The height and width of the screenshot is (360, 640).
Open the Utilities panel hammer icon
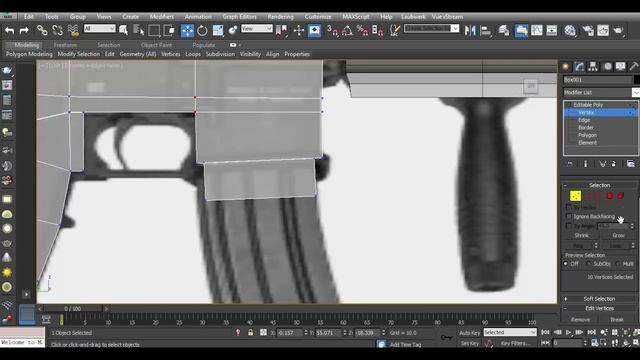[634, 66]
